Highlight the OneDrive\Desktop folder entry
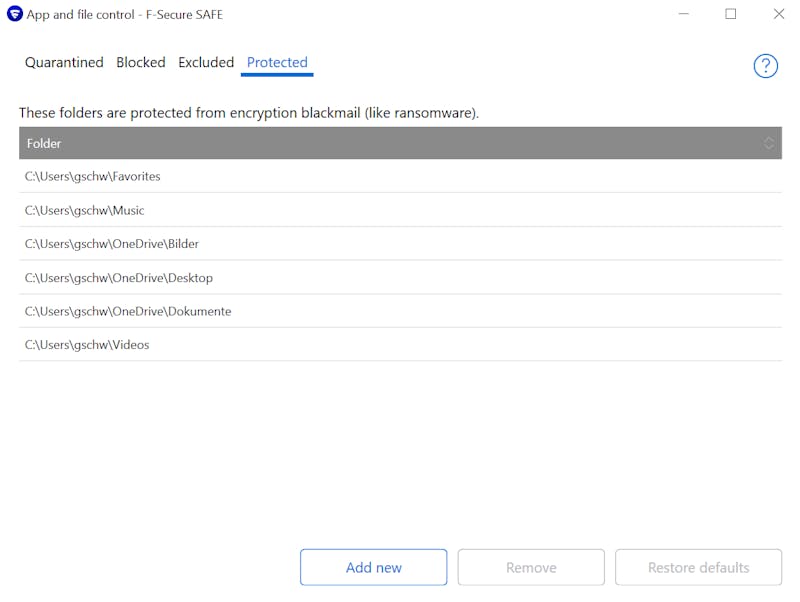The width and height of the screenshot is (800, 602). pyautogui.click(x=401, y=277)
